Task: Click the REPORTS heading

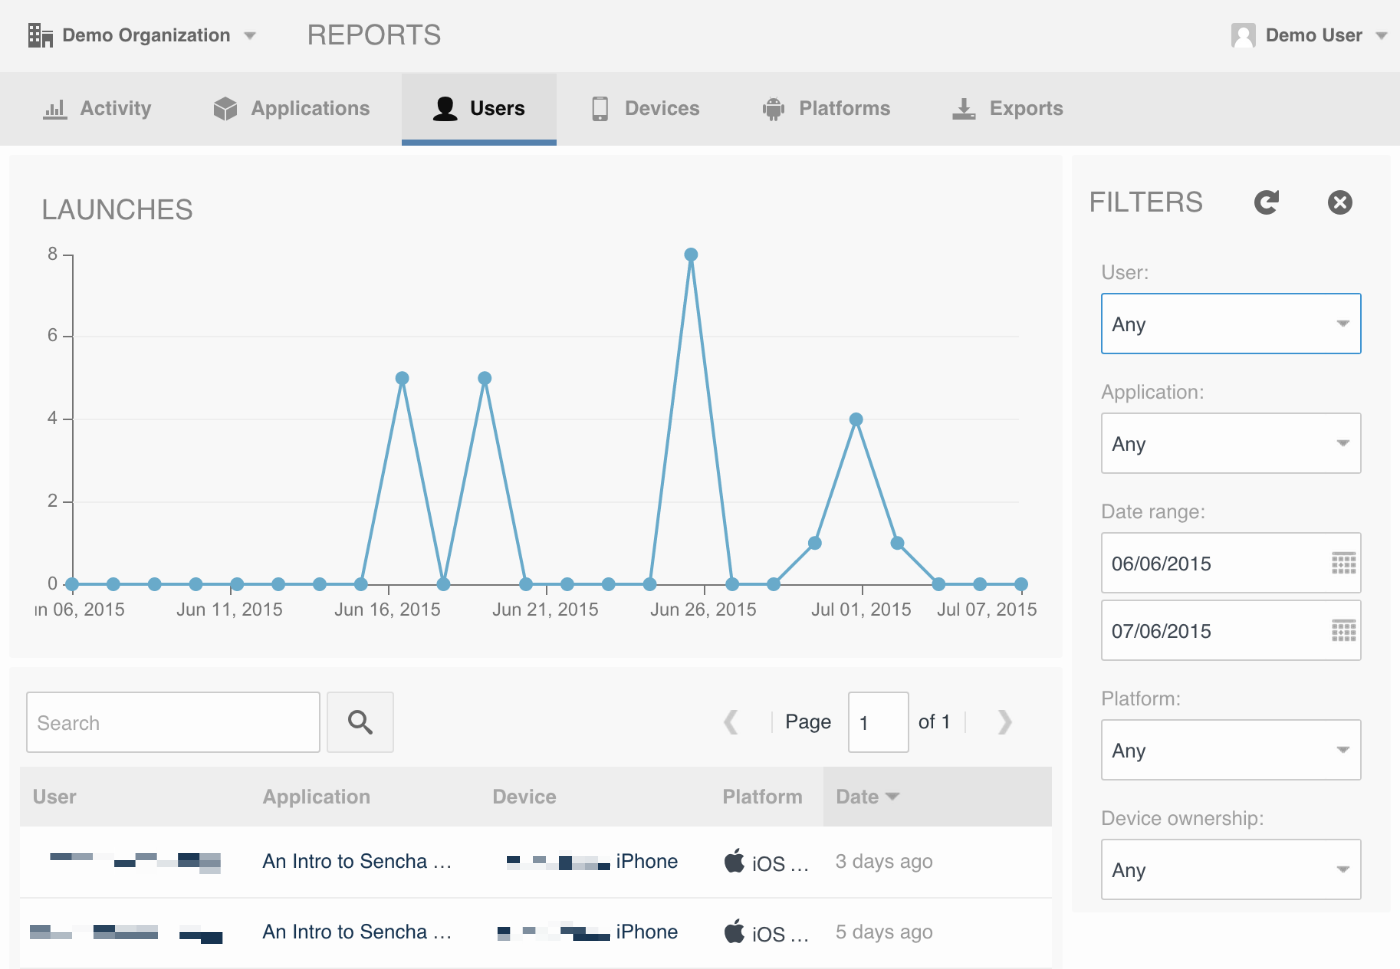Action: click(374, 35)
